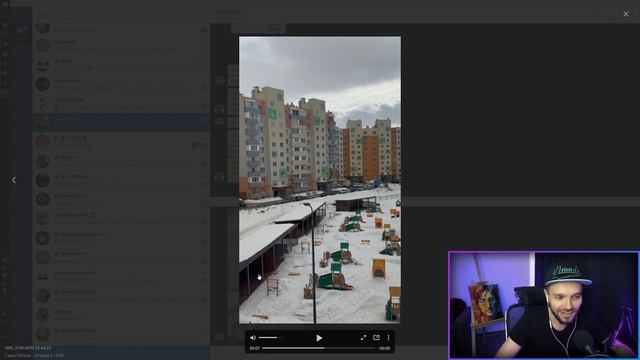Adjust the volume slider next to speaker
The image size is (640, 360).
coord(270,338)
